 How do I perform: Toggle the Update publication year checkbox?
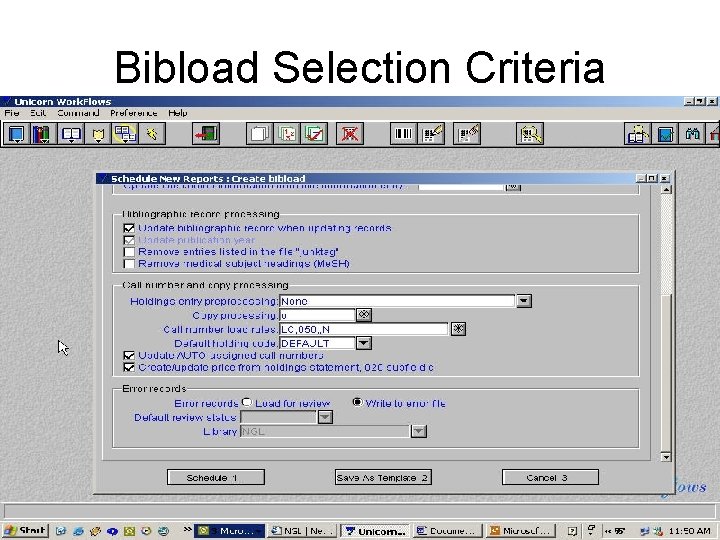pos(129,240)
